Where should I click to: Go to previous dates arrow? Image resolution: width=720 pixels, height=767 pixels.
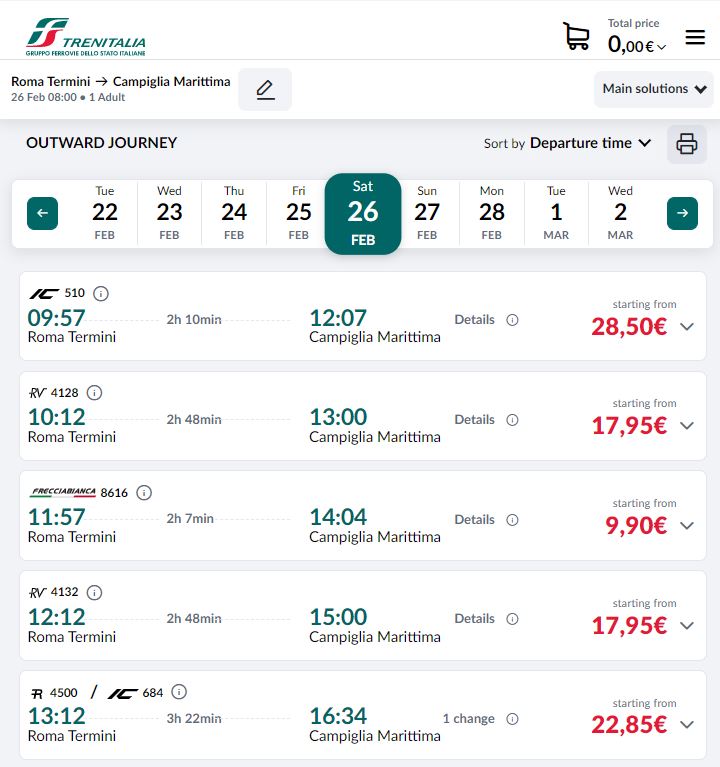click(43, 213)
